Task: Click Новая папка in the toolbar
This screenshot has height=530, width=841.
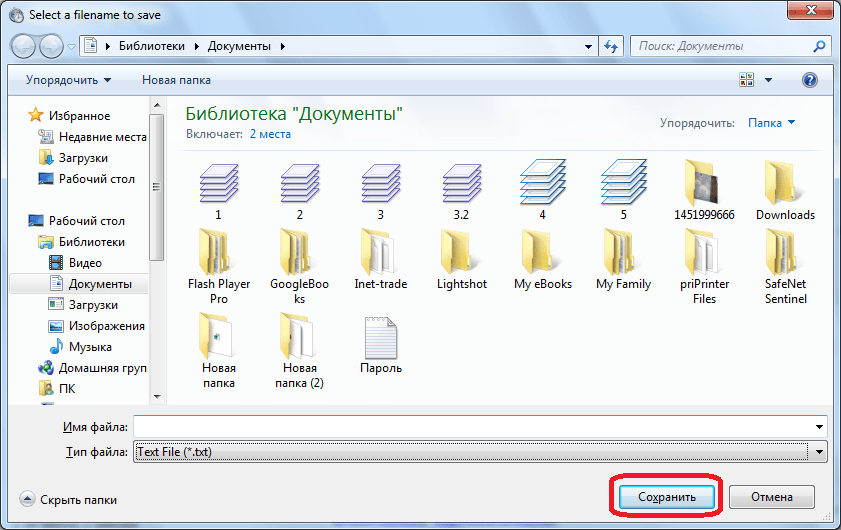Action: [175, 80]
